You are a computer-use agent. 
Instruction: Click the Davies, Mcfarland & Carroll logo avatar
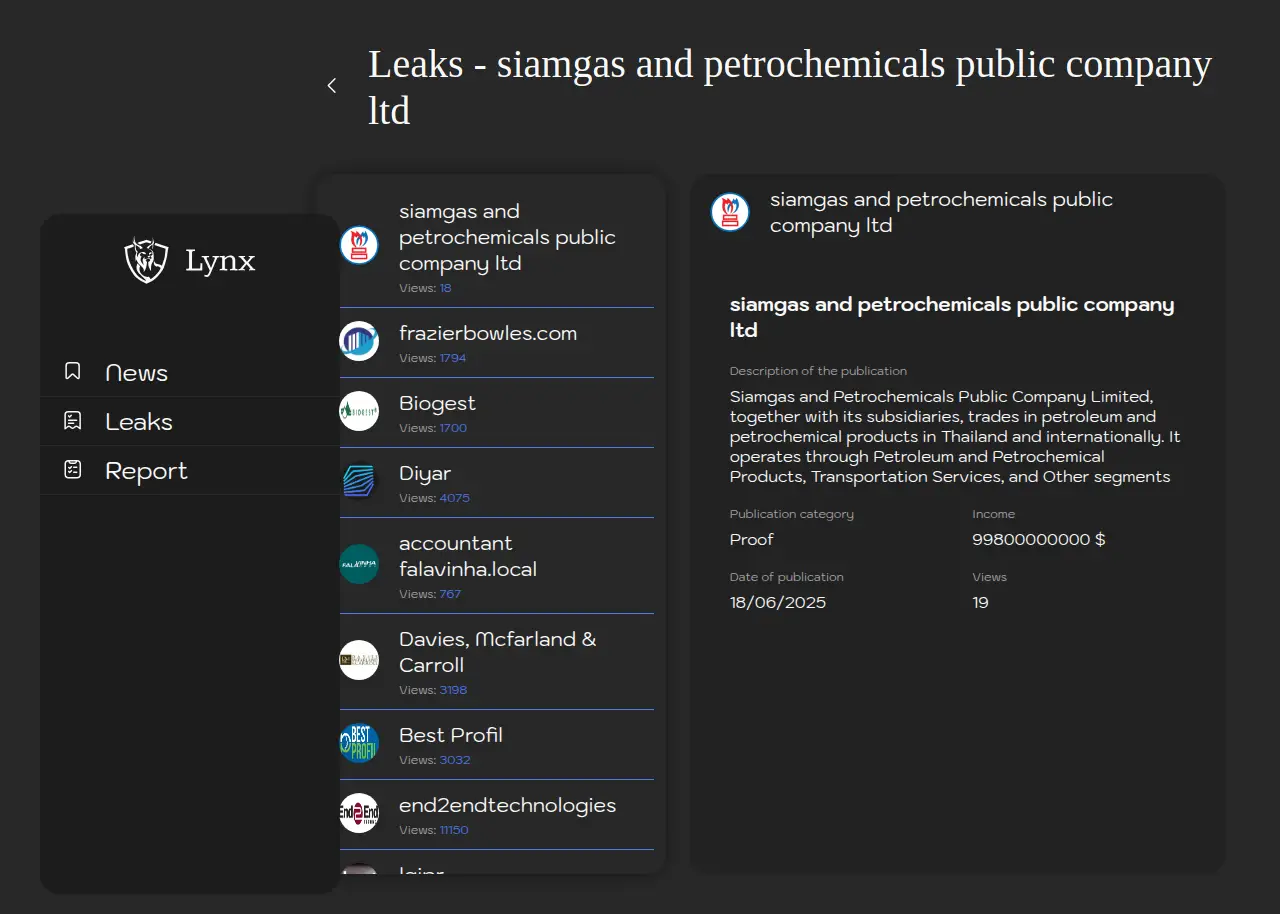click(x=359, y=660)
